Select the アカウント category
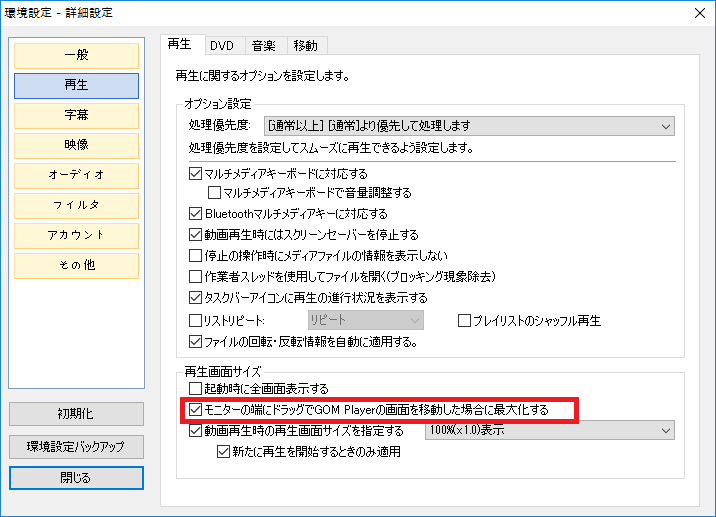This screenshot has width=716, height=517. 76,235
